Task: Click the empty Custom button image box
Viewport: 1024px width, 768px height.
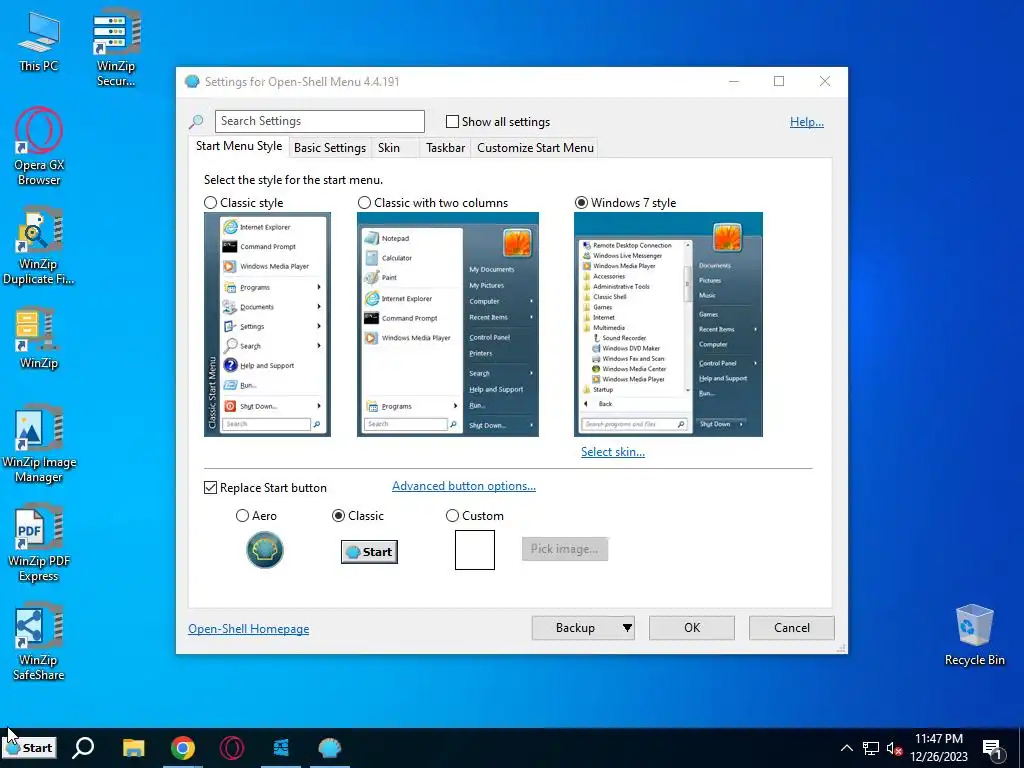Action: 475,550
